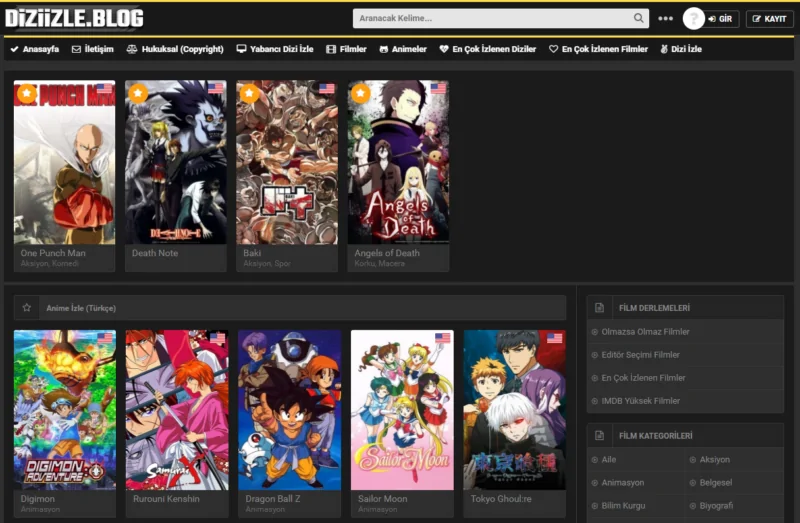The image size is (800, 523).
Task: Click the Tokyo Ghoul:re title text
Action: (501, 499)
